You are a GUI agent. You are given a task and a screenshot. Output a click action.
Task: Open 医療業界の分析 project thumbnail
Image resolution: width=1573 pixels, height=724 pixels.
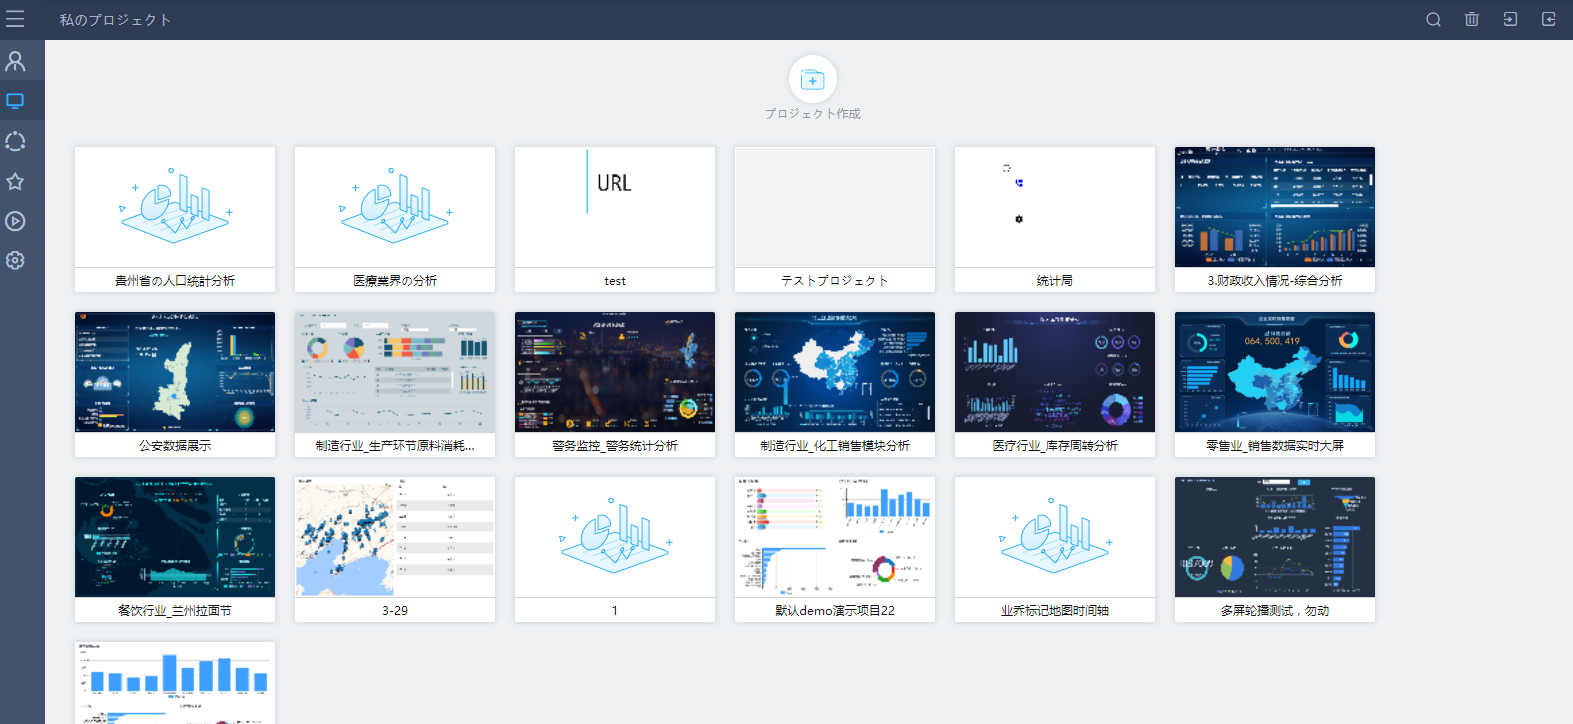tap(395, 207)
